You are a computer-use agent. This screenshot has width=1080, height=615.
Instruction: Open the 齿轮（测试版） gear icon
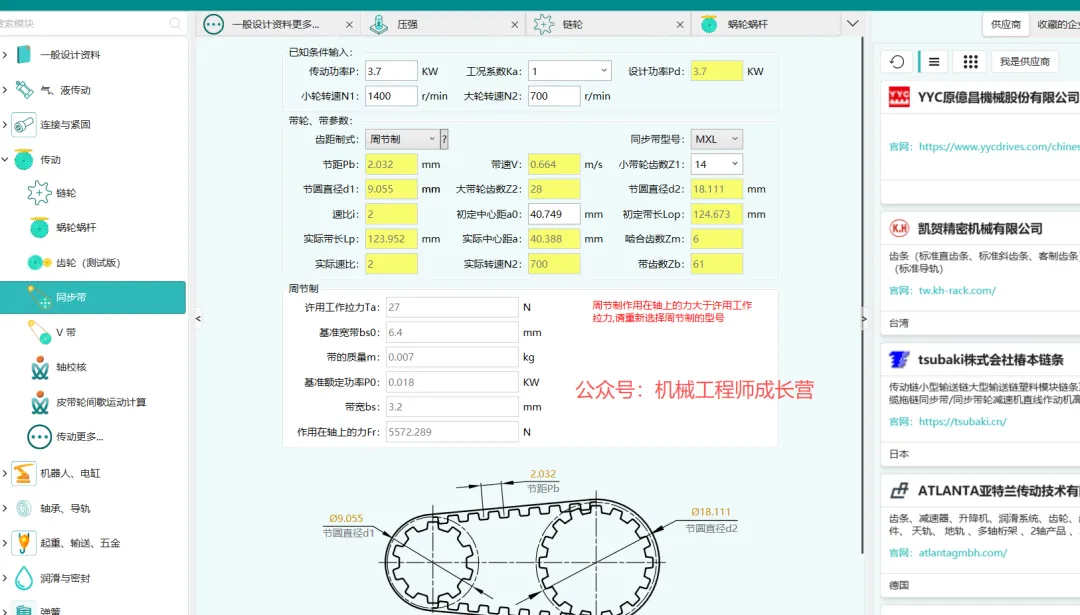pos(39,262)
